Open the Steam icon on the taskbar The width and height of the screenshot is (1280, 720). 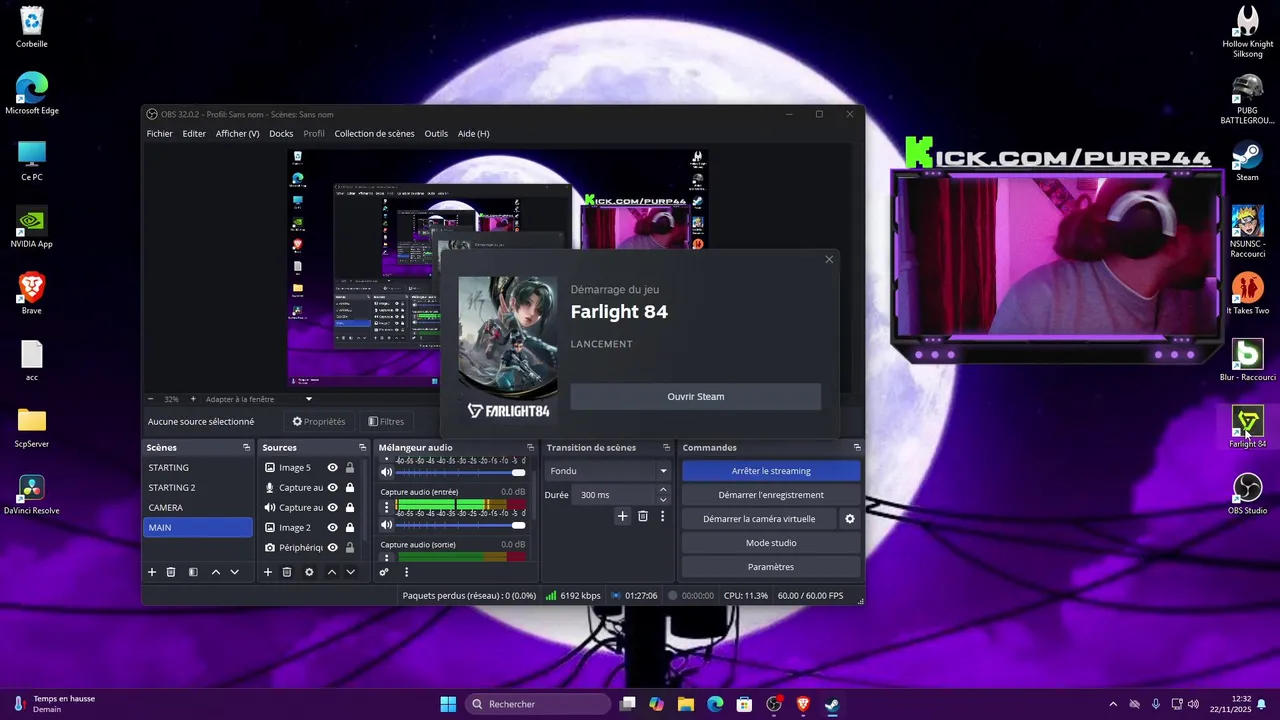pyautogui.click(x=832, y=704)
